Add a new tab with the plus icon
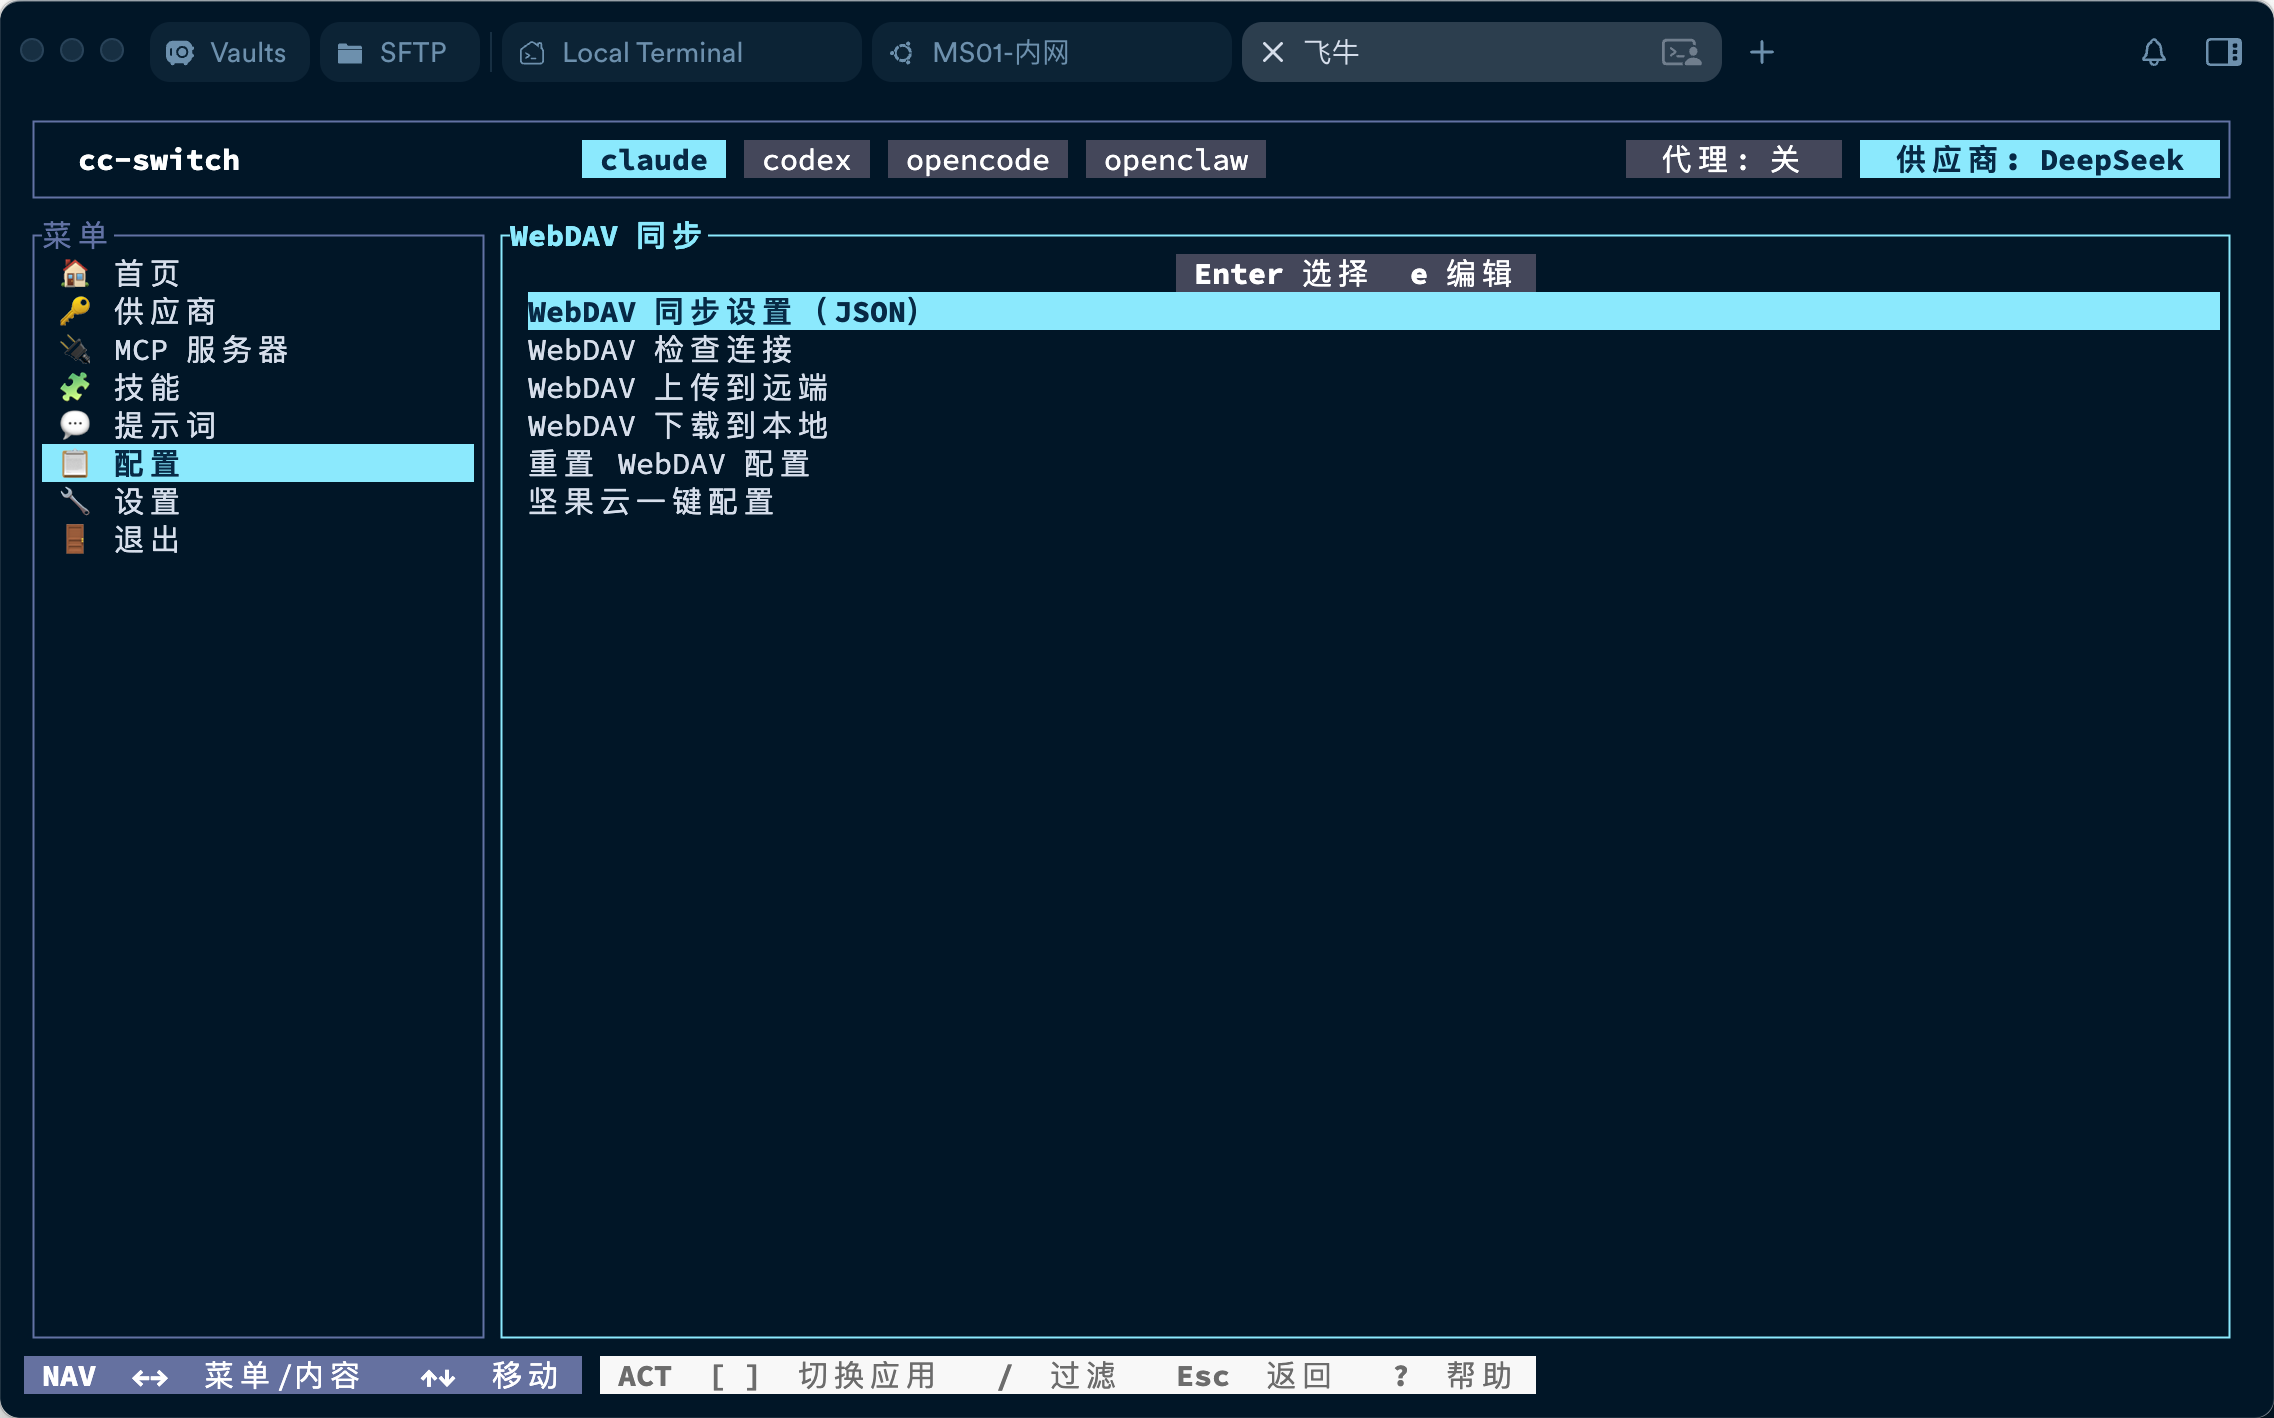This screenshot has height=1418, width=2274. coord(1762,52)
